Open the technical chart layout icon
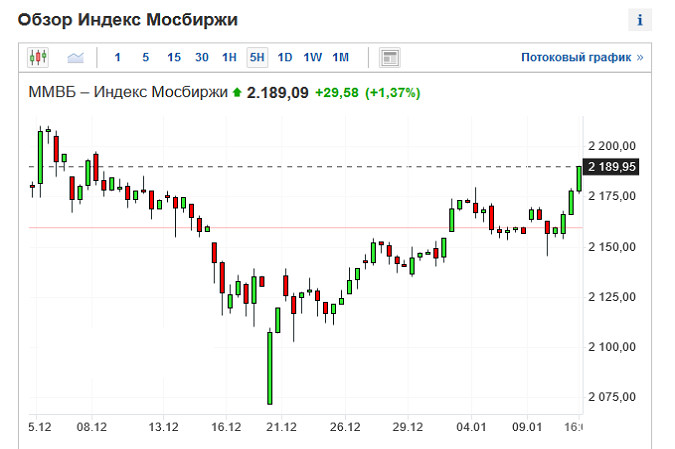 (390, 58)
